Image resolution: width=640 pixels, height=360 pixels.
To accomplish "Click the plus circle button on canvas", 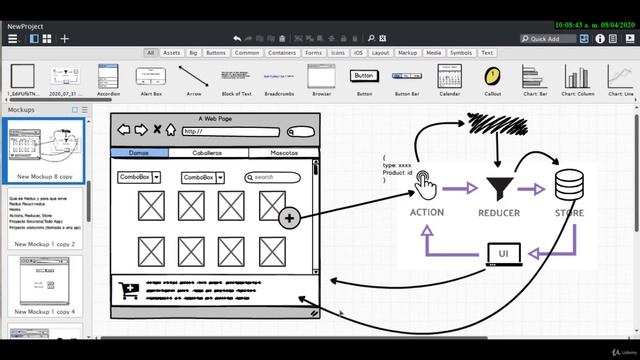I will coord(289,218).
